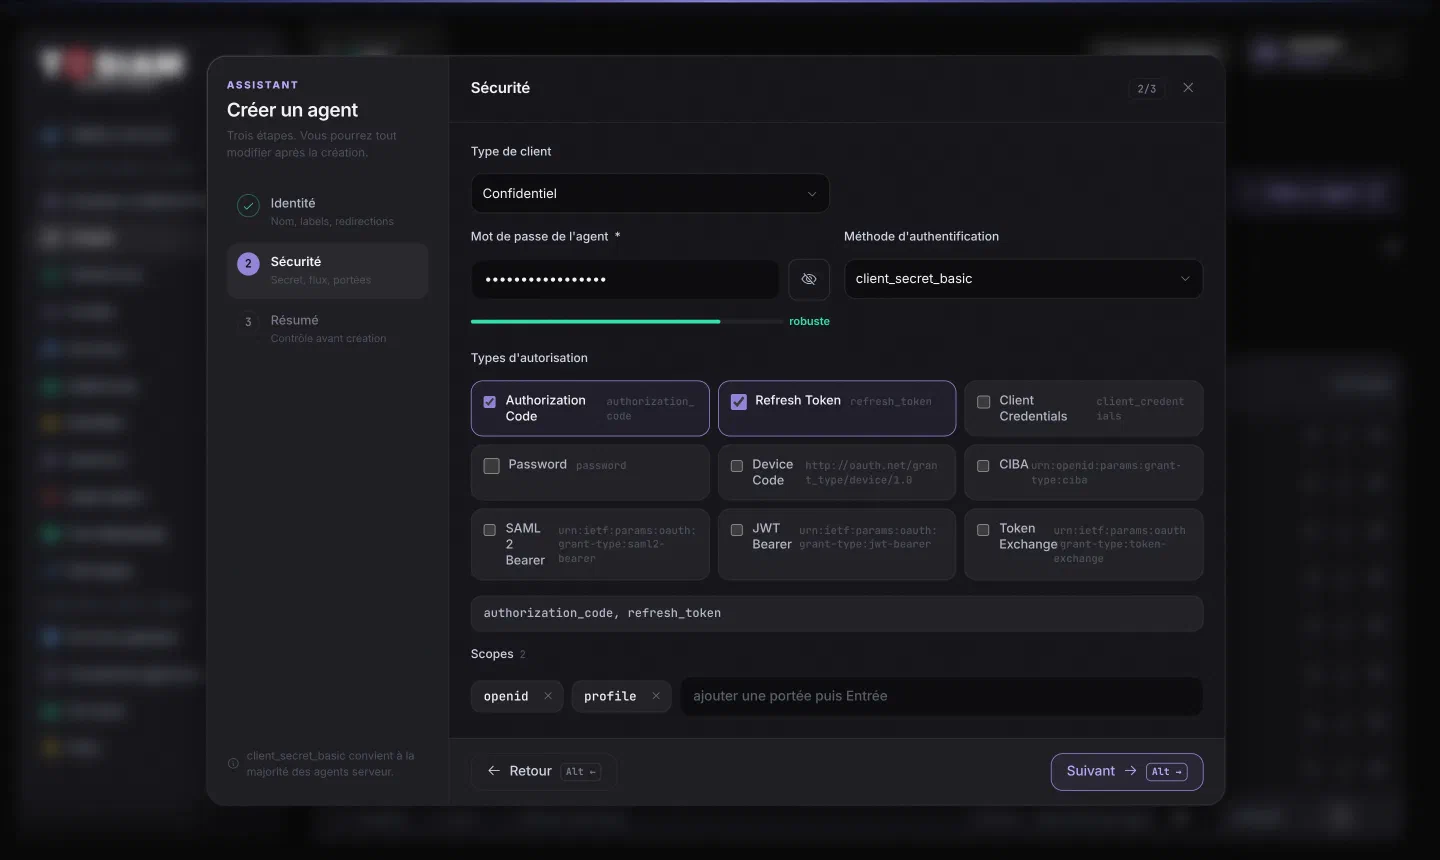Click the authorization_code, refresh_token summary field

(837, 613)
